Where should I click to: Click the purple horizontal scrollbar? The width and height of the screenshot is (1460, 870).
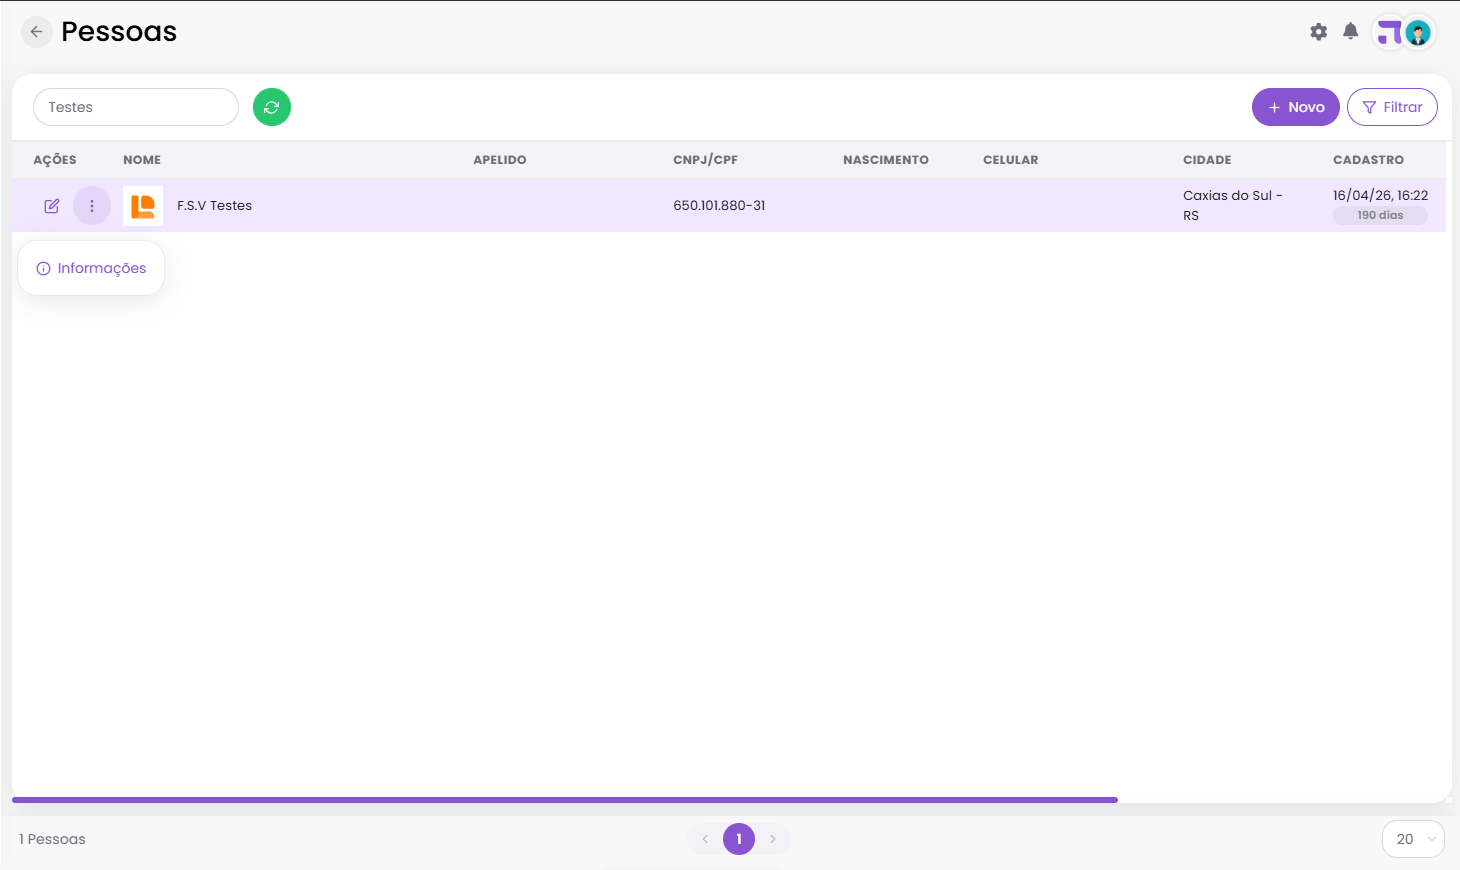click(565, 800)
